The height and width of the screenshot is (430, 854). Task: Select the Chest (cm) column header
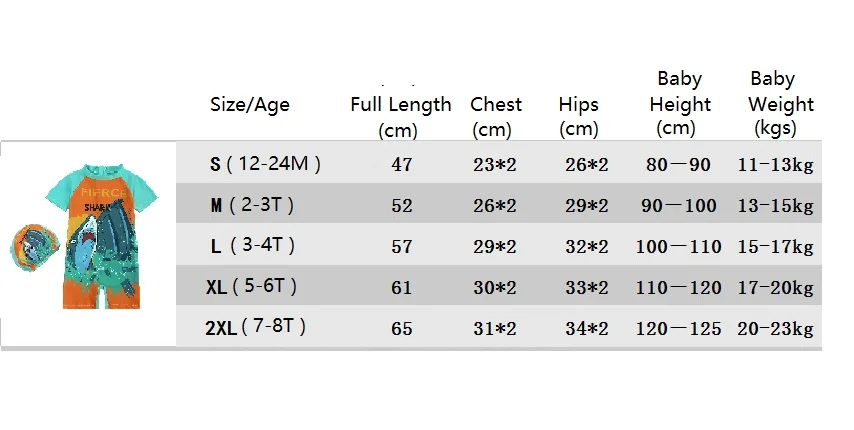[x=496, y=116]
